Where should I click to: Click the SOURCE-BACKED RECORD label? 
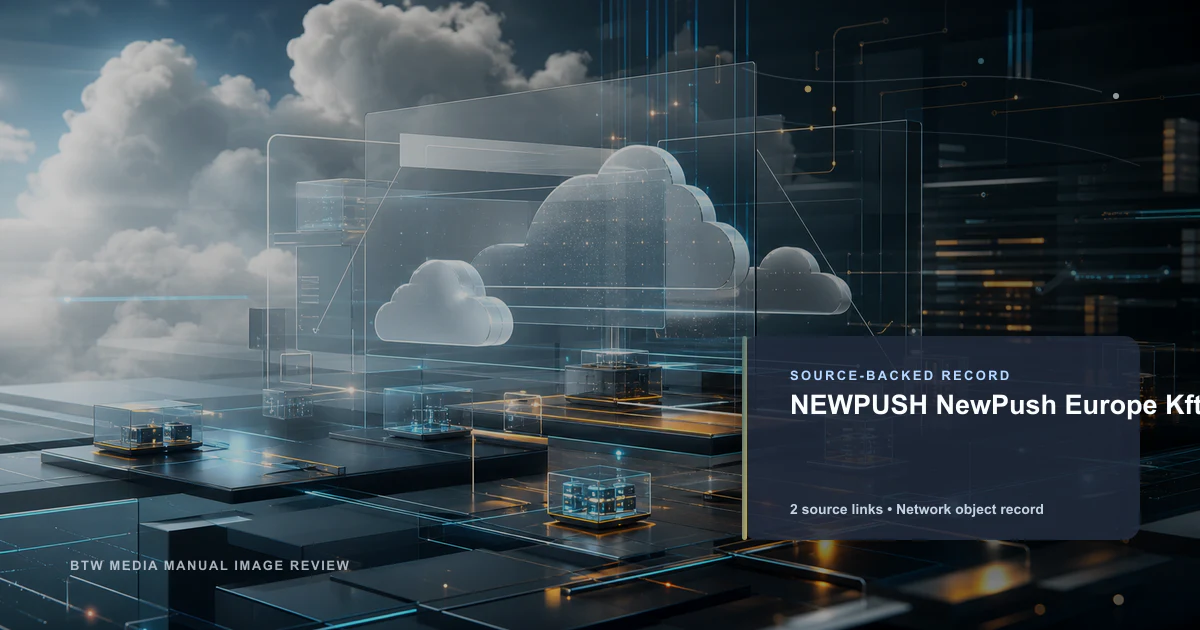click(x=900, y=376)
